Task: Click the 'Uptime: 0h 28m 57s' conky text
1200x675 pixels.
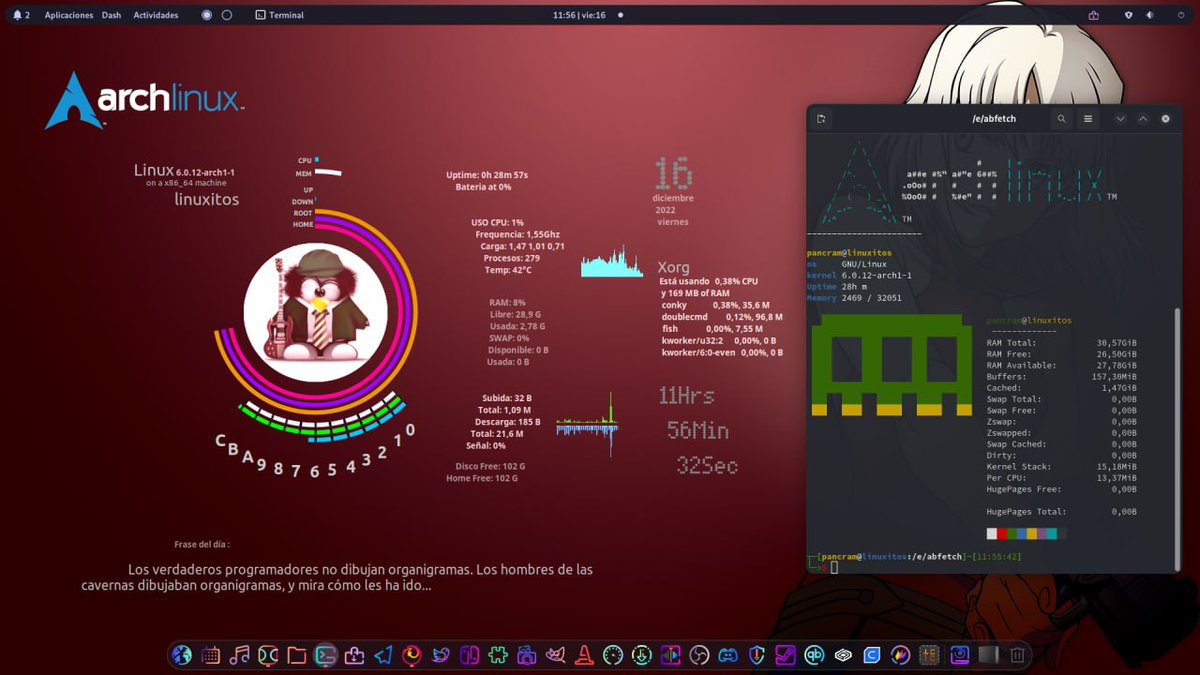Action: 487,175
